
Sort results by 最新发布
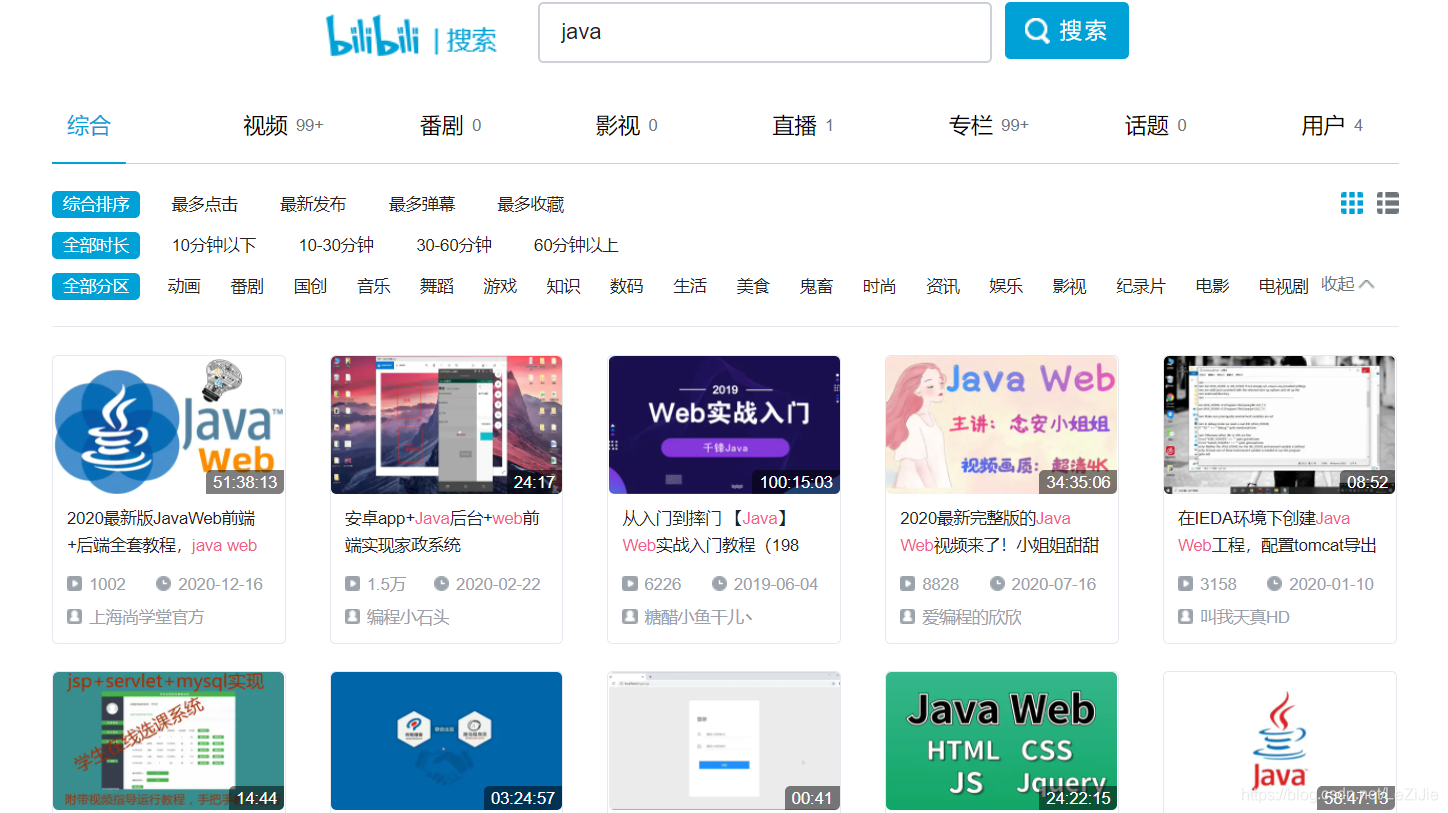click(x=313, y=204)
